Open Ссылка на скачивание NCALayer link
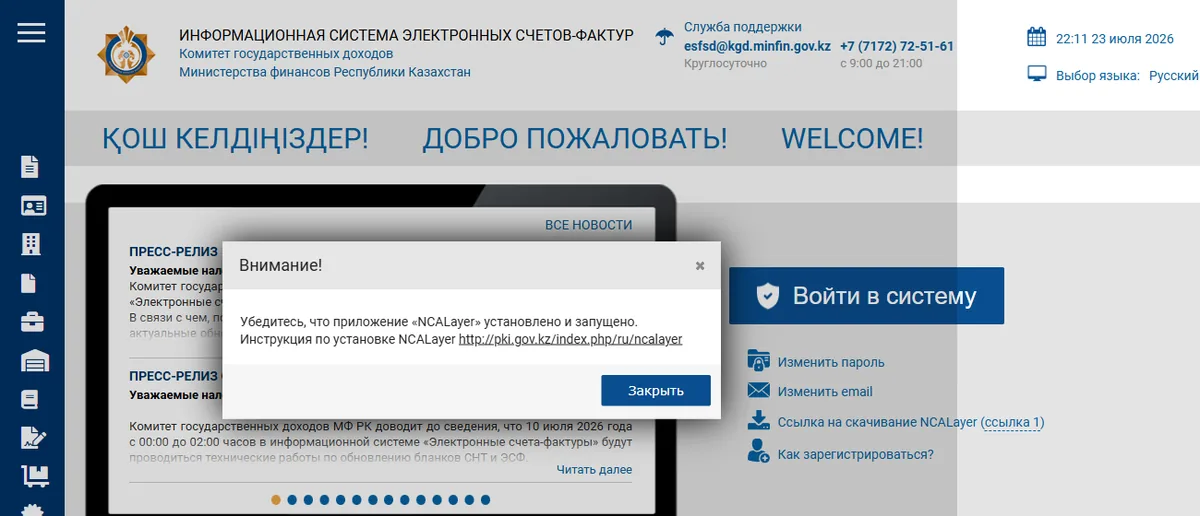This screenshot has height=516, width=1200. coord(877,422)
